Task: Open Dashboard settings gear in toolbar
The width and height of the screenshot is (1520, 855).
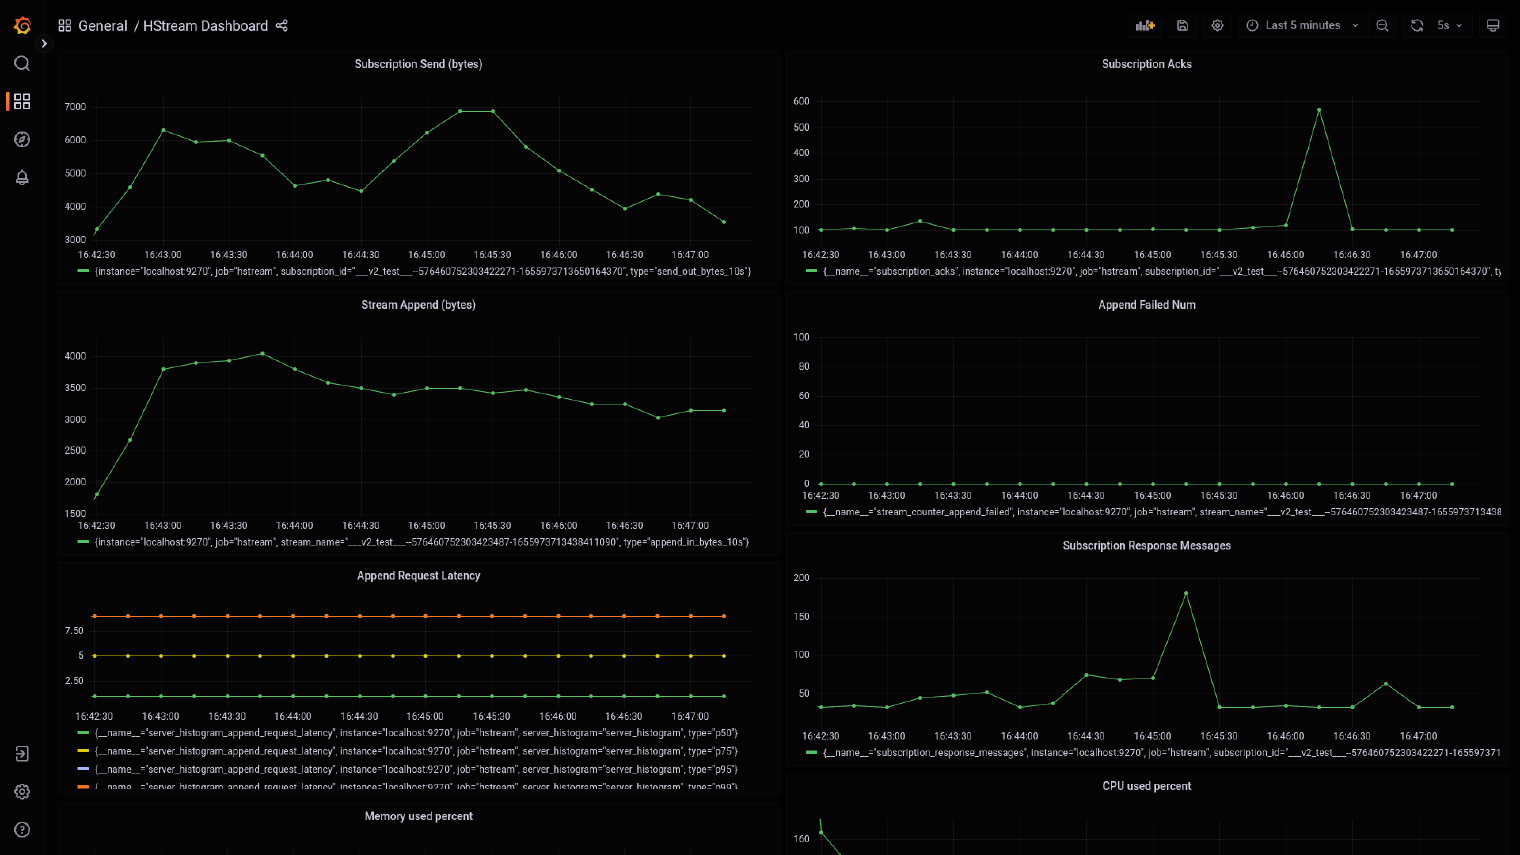Action: pos(1217,25)
